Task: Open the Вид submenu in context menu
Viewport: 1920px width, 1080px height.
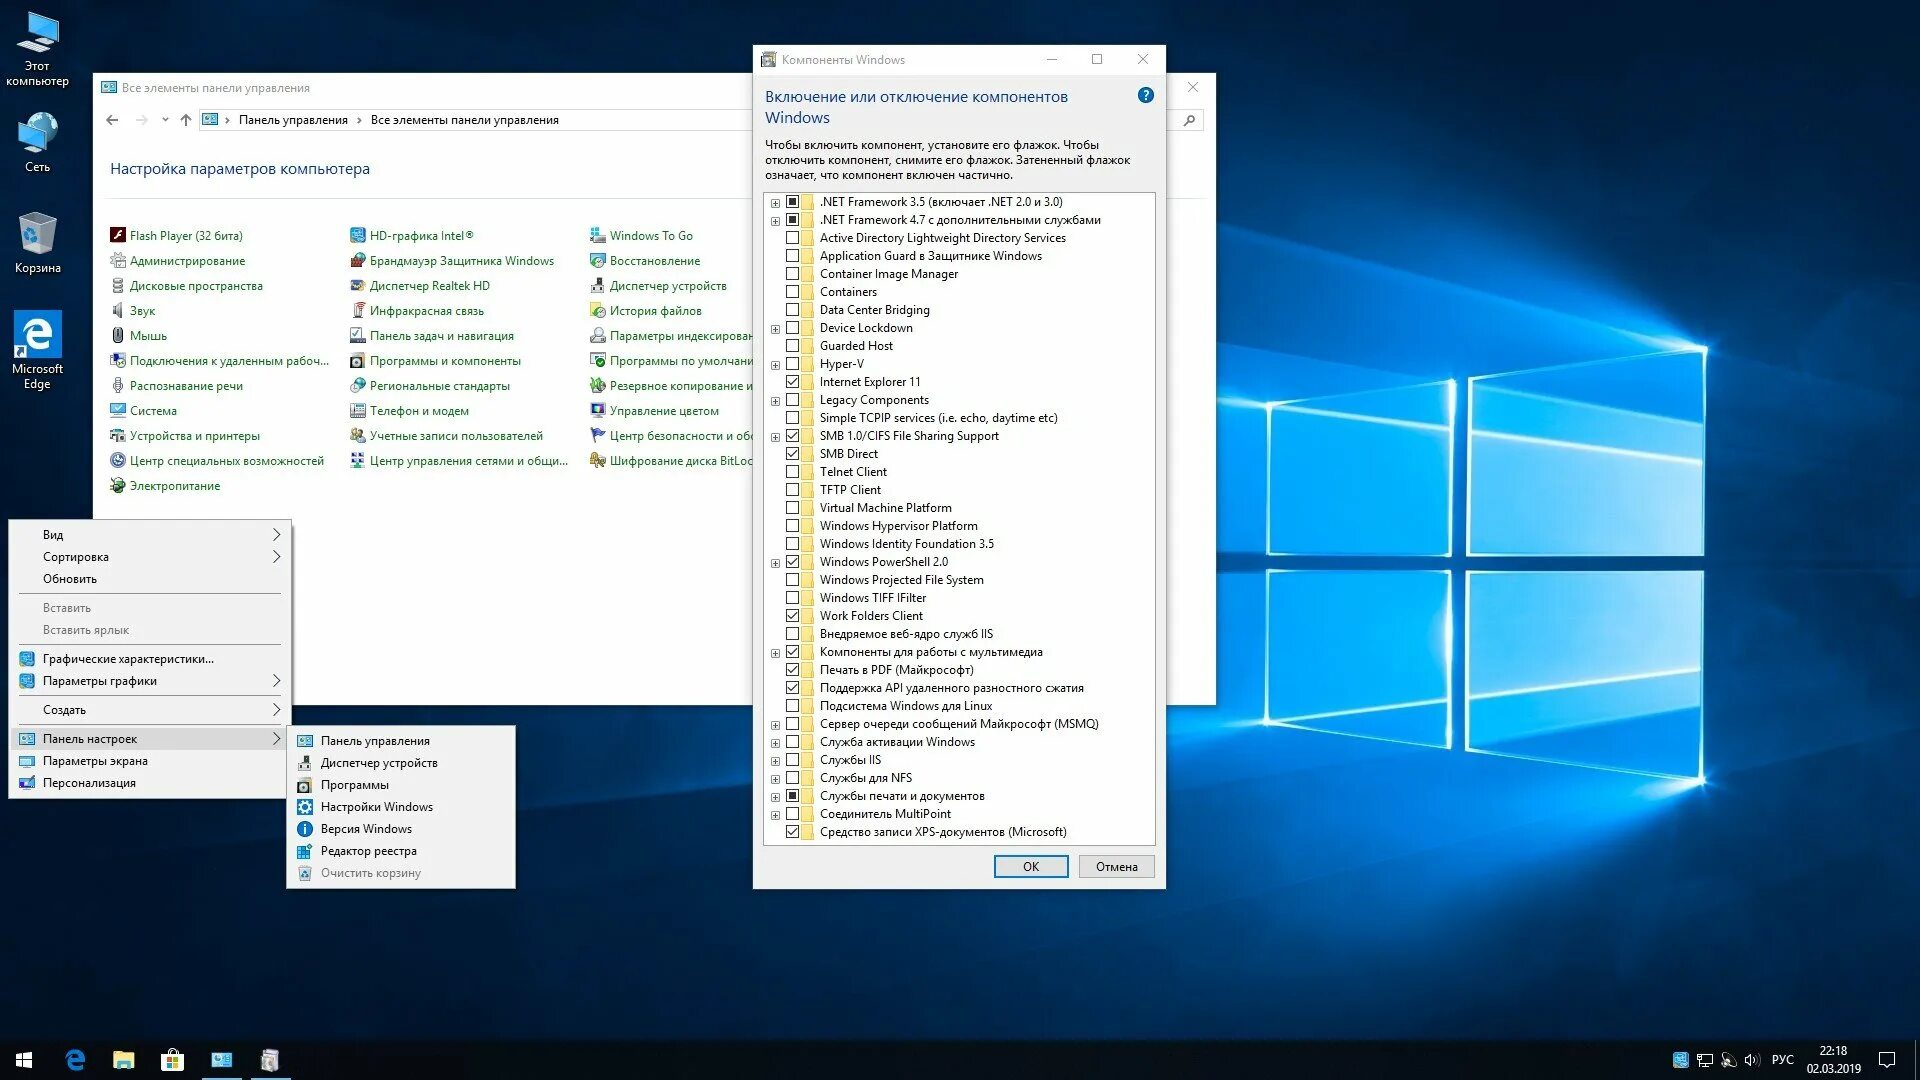Action: point(150,535)
